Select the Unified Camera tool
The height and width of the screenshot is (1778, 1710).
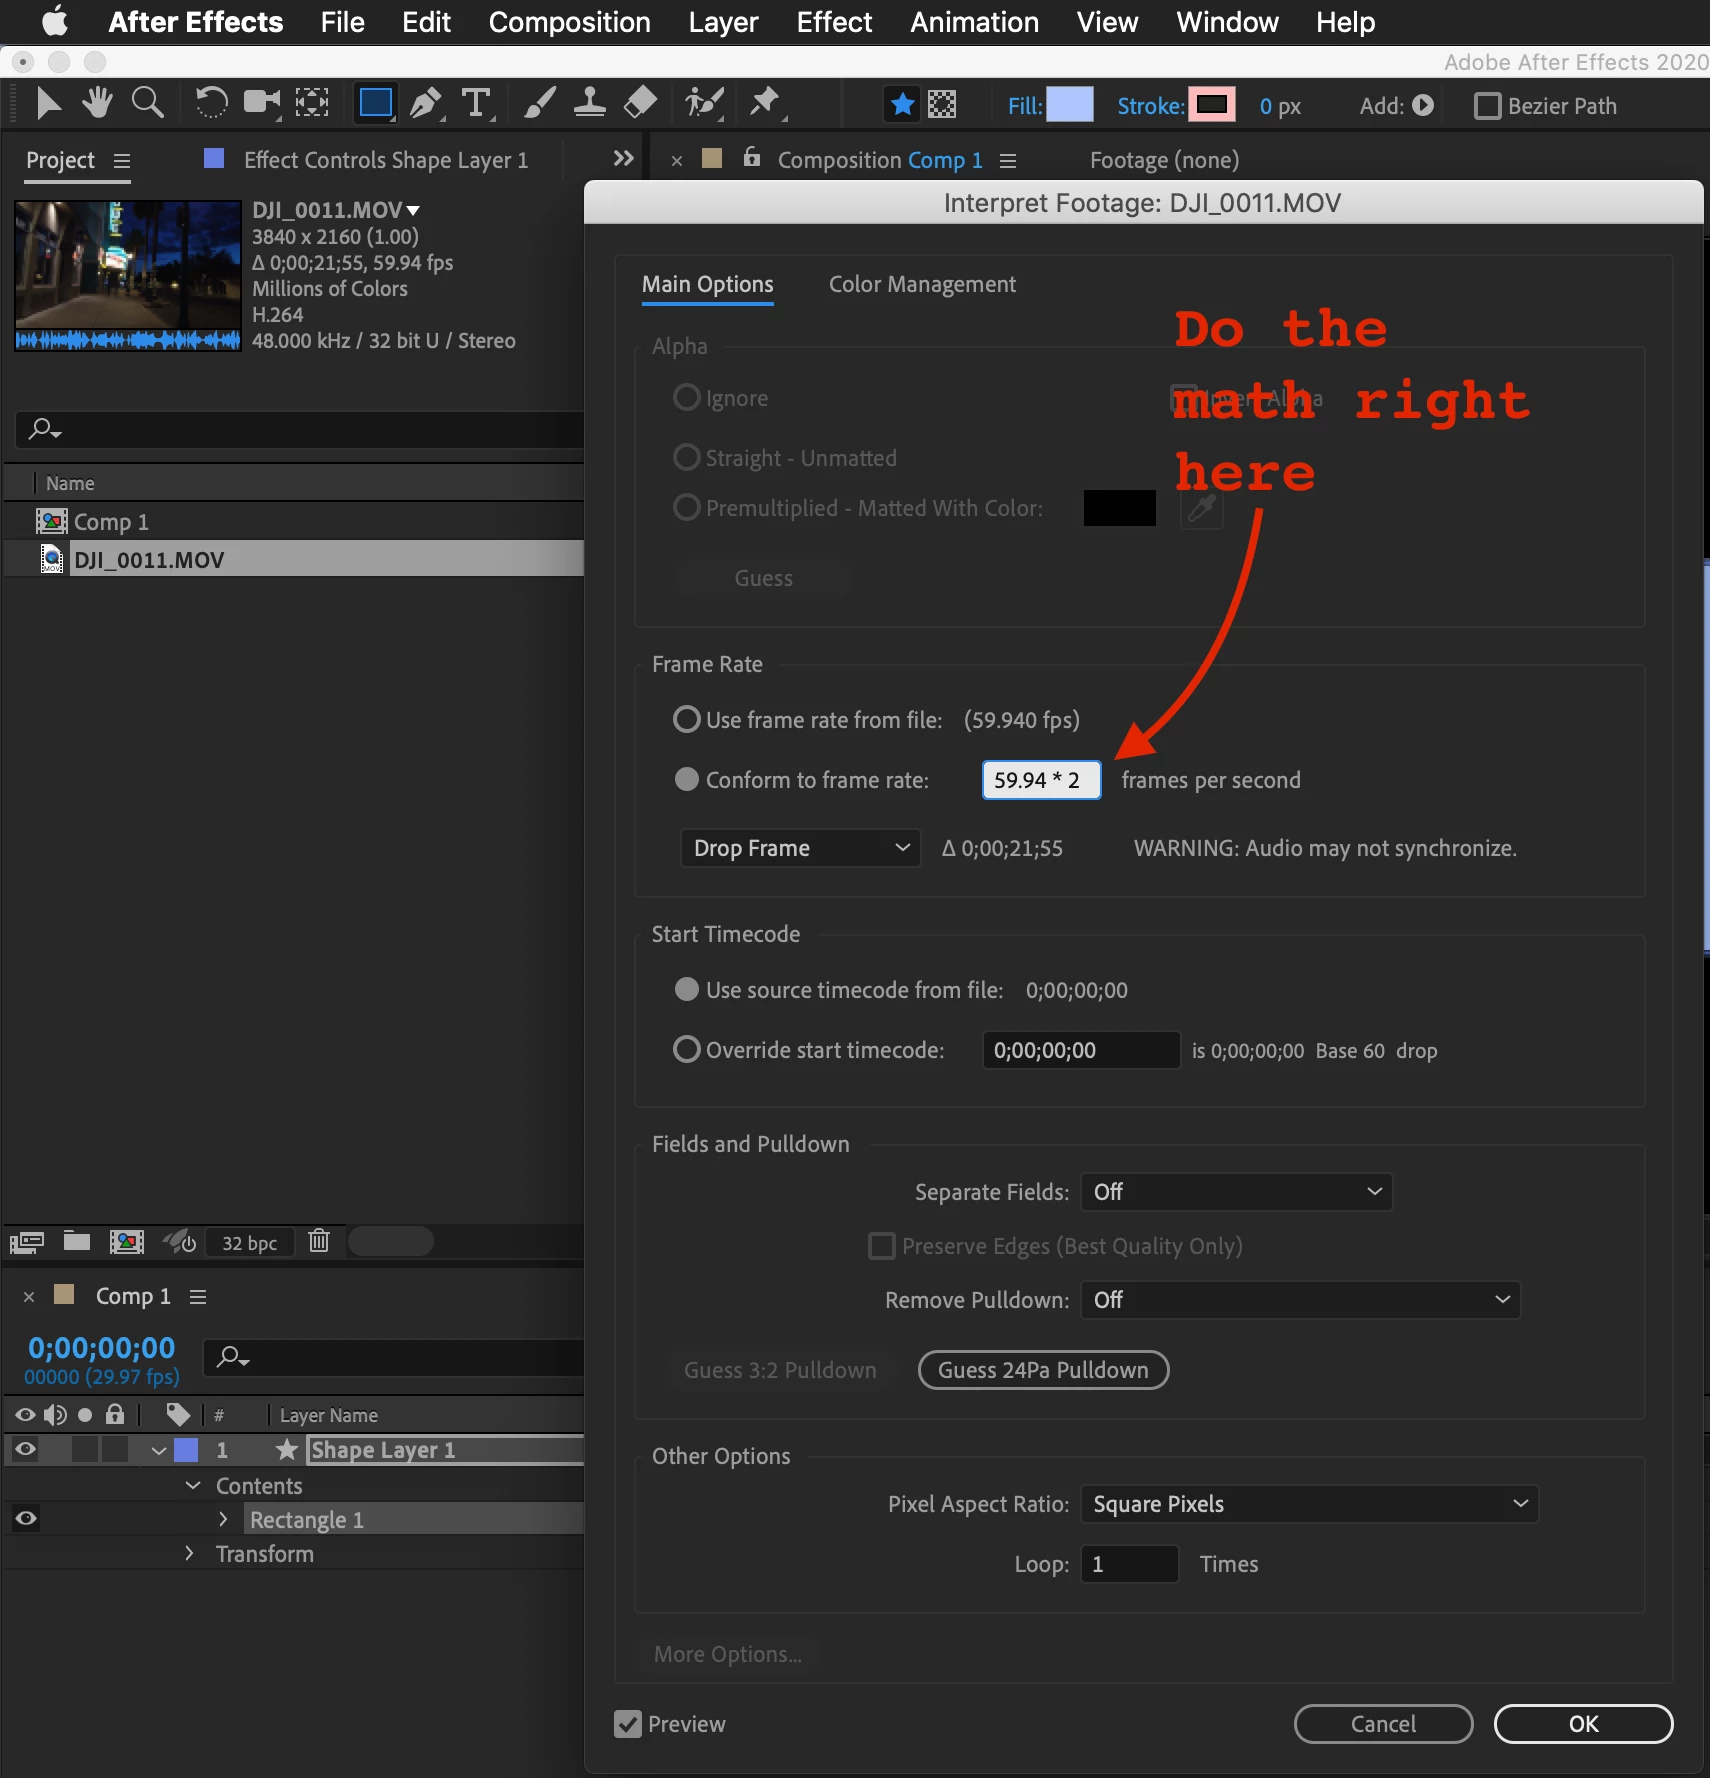262,103
